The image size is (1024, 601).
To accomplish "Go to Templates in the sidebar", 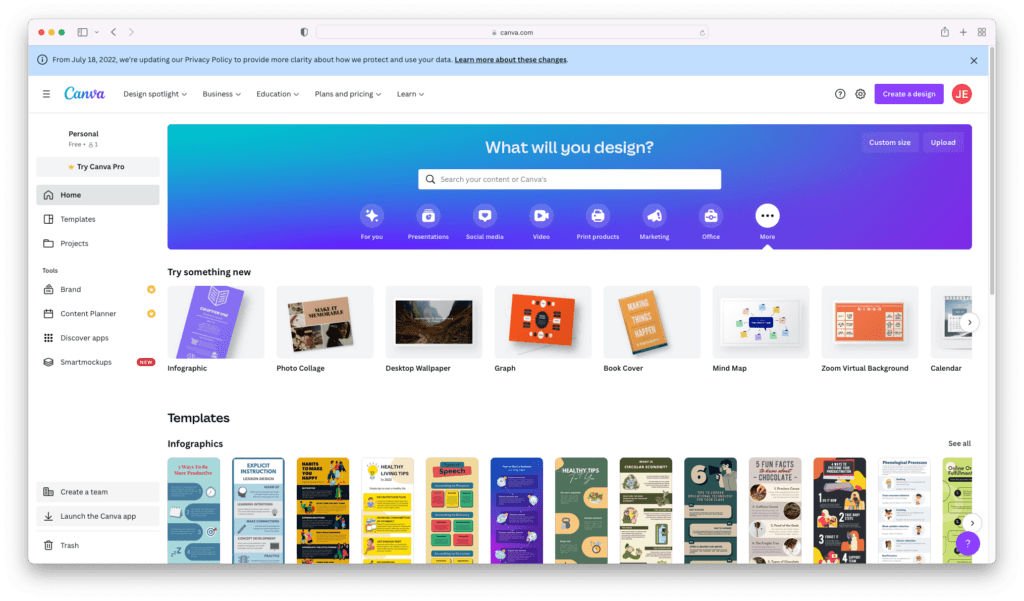I will point(97,219).
